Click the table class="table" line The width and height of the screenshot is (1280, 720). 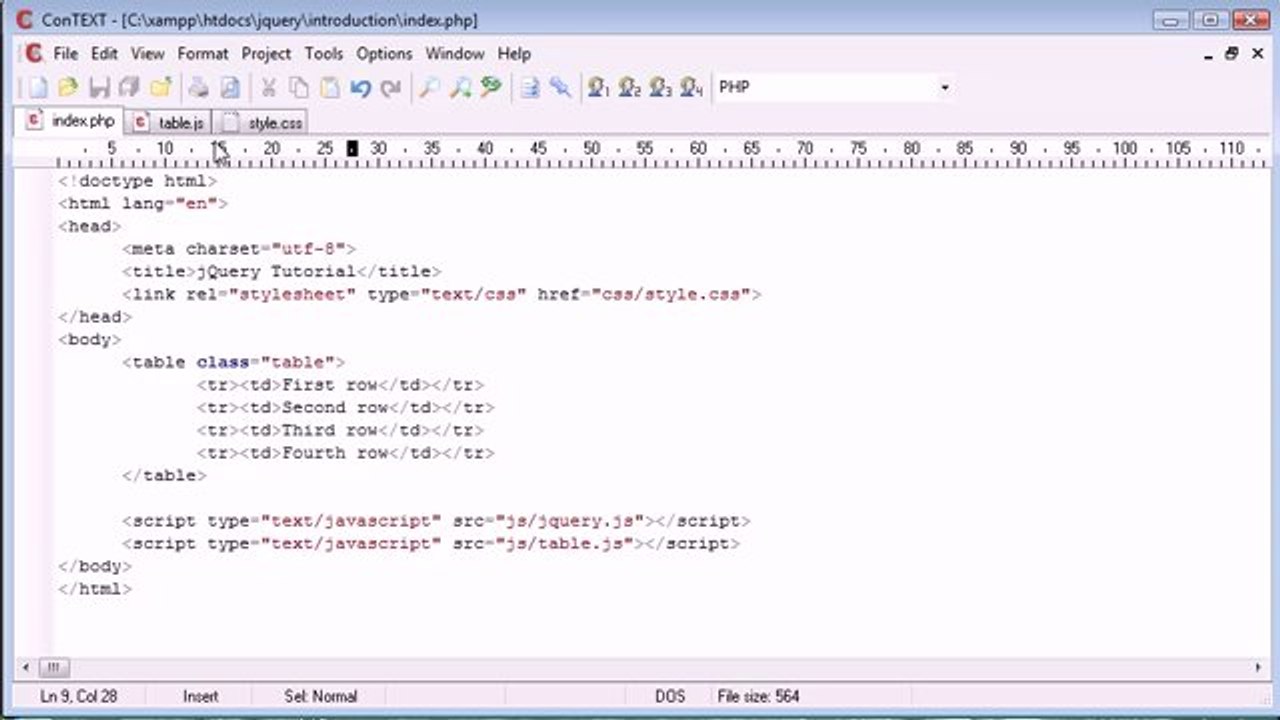pos(234,362)
